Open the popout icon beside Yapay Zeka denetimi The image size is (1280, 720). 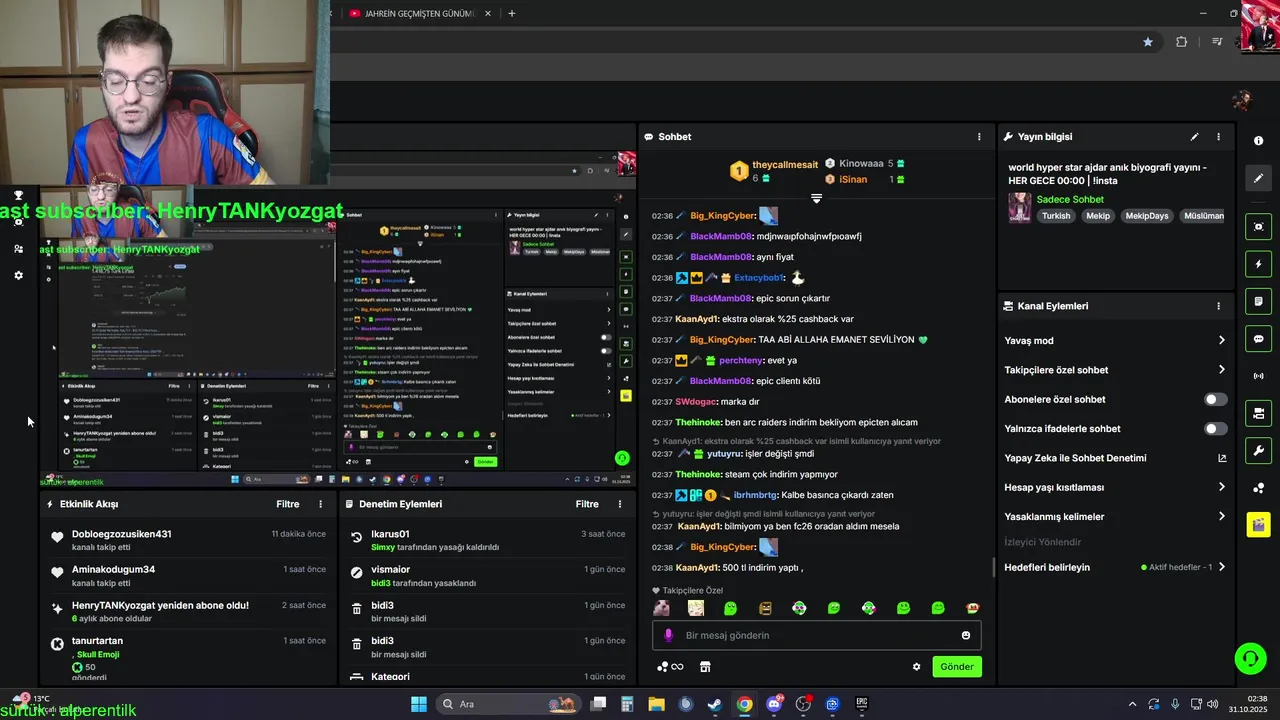(x=1221, y=458)
